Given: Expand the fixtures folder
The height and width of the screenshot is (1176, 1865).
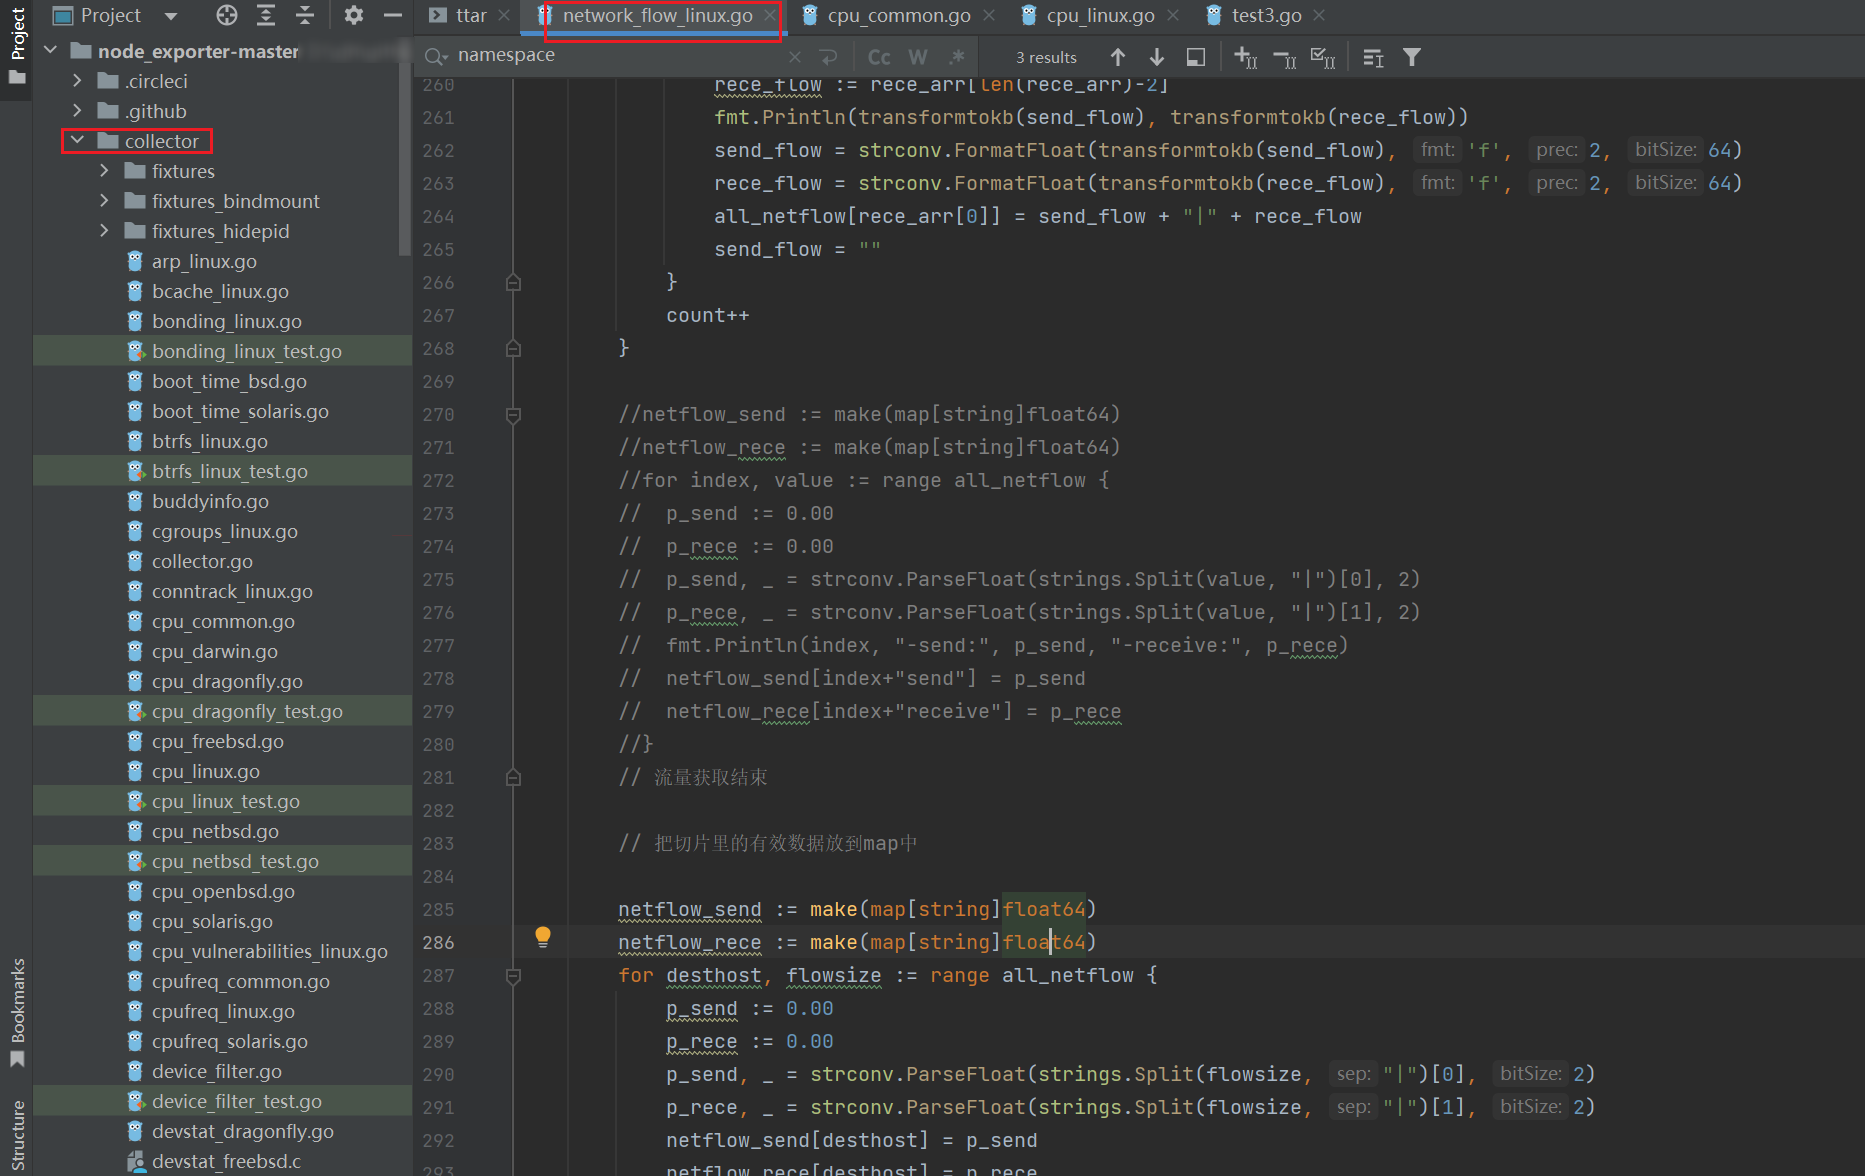Looking at the screenshot, I should point(105,170).
